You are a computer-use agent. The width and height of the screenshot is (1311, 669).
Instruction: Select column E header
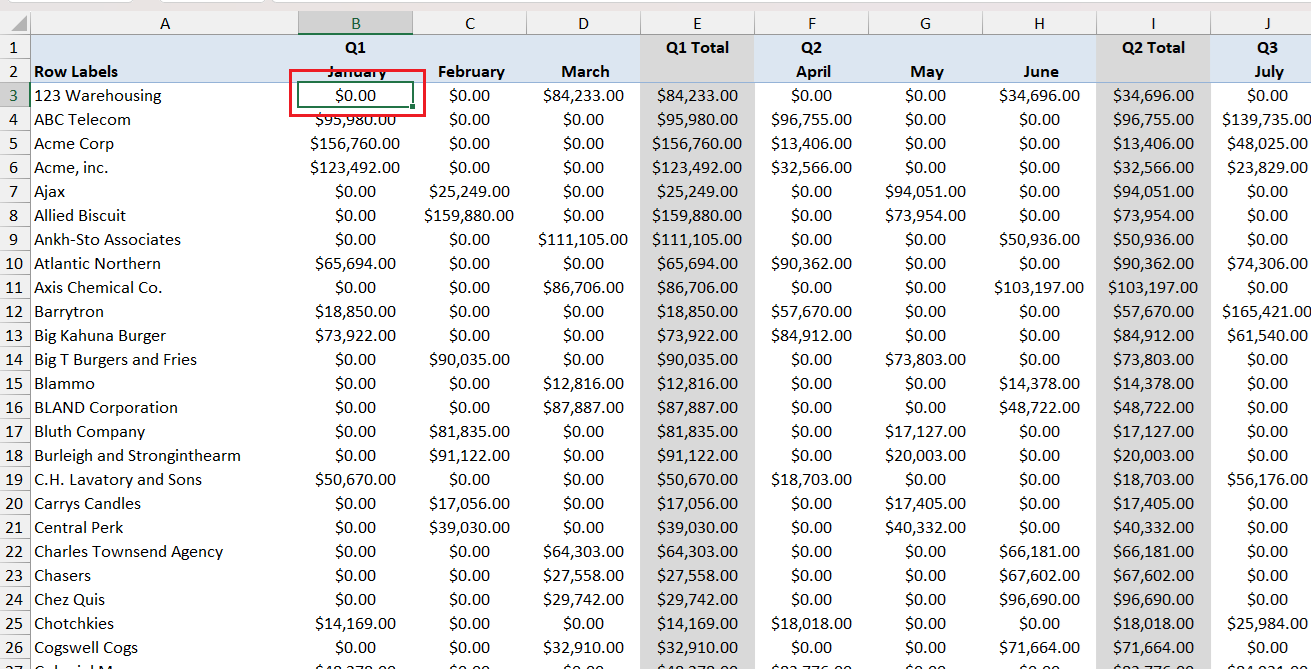pos(697,23)
